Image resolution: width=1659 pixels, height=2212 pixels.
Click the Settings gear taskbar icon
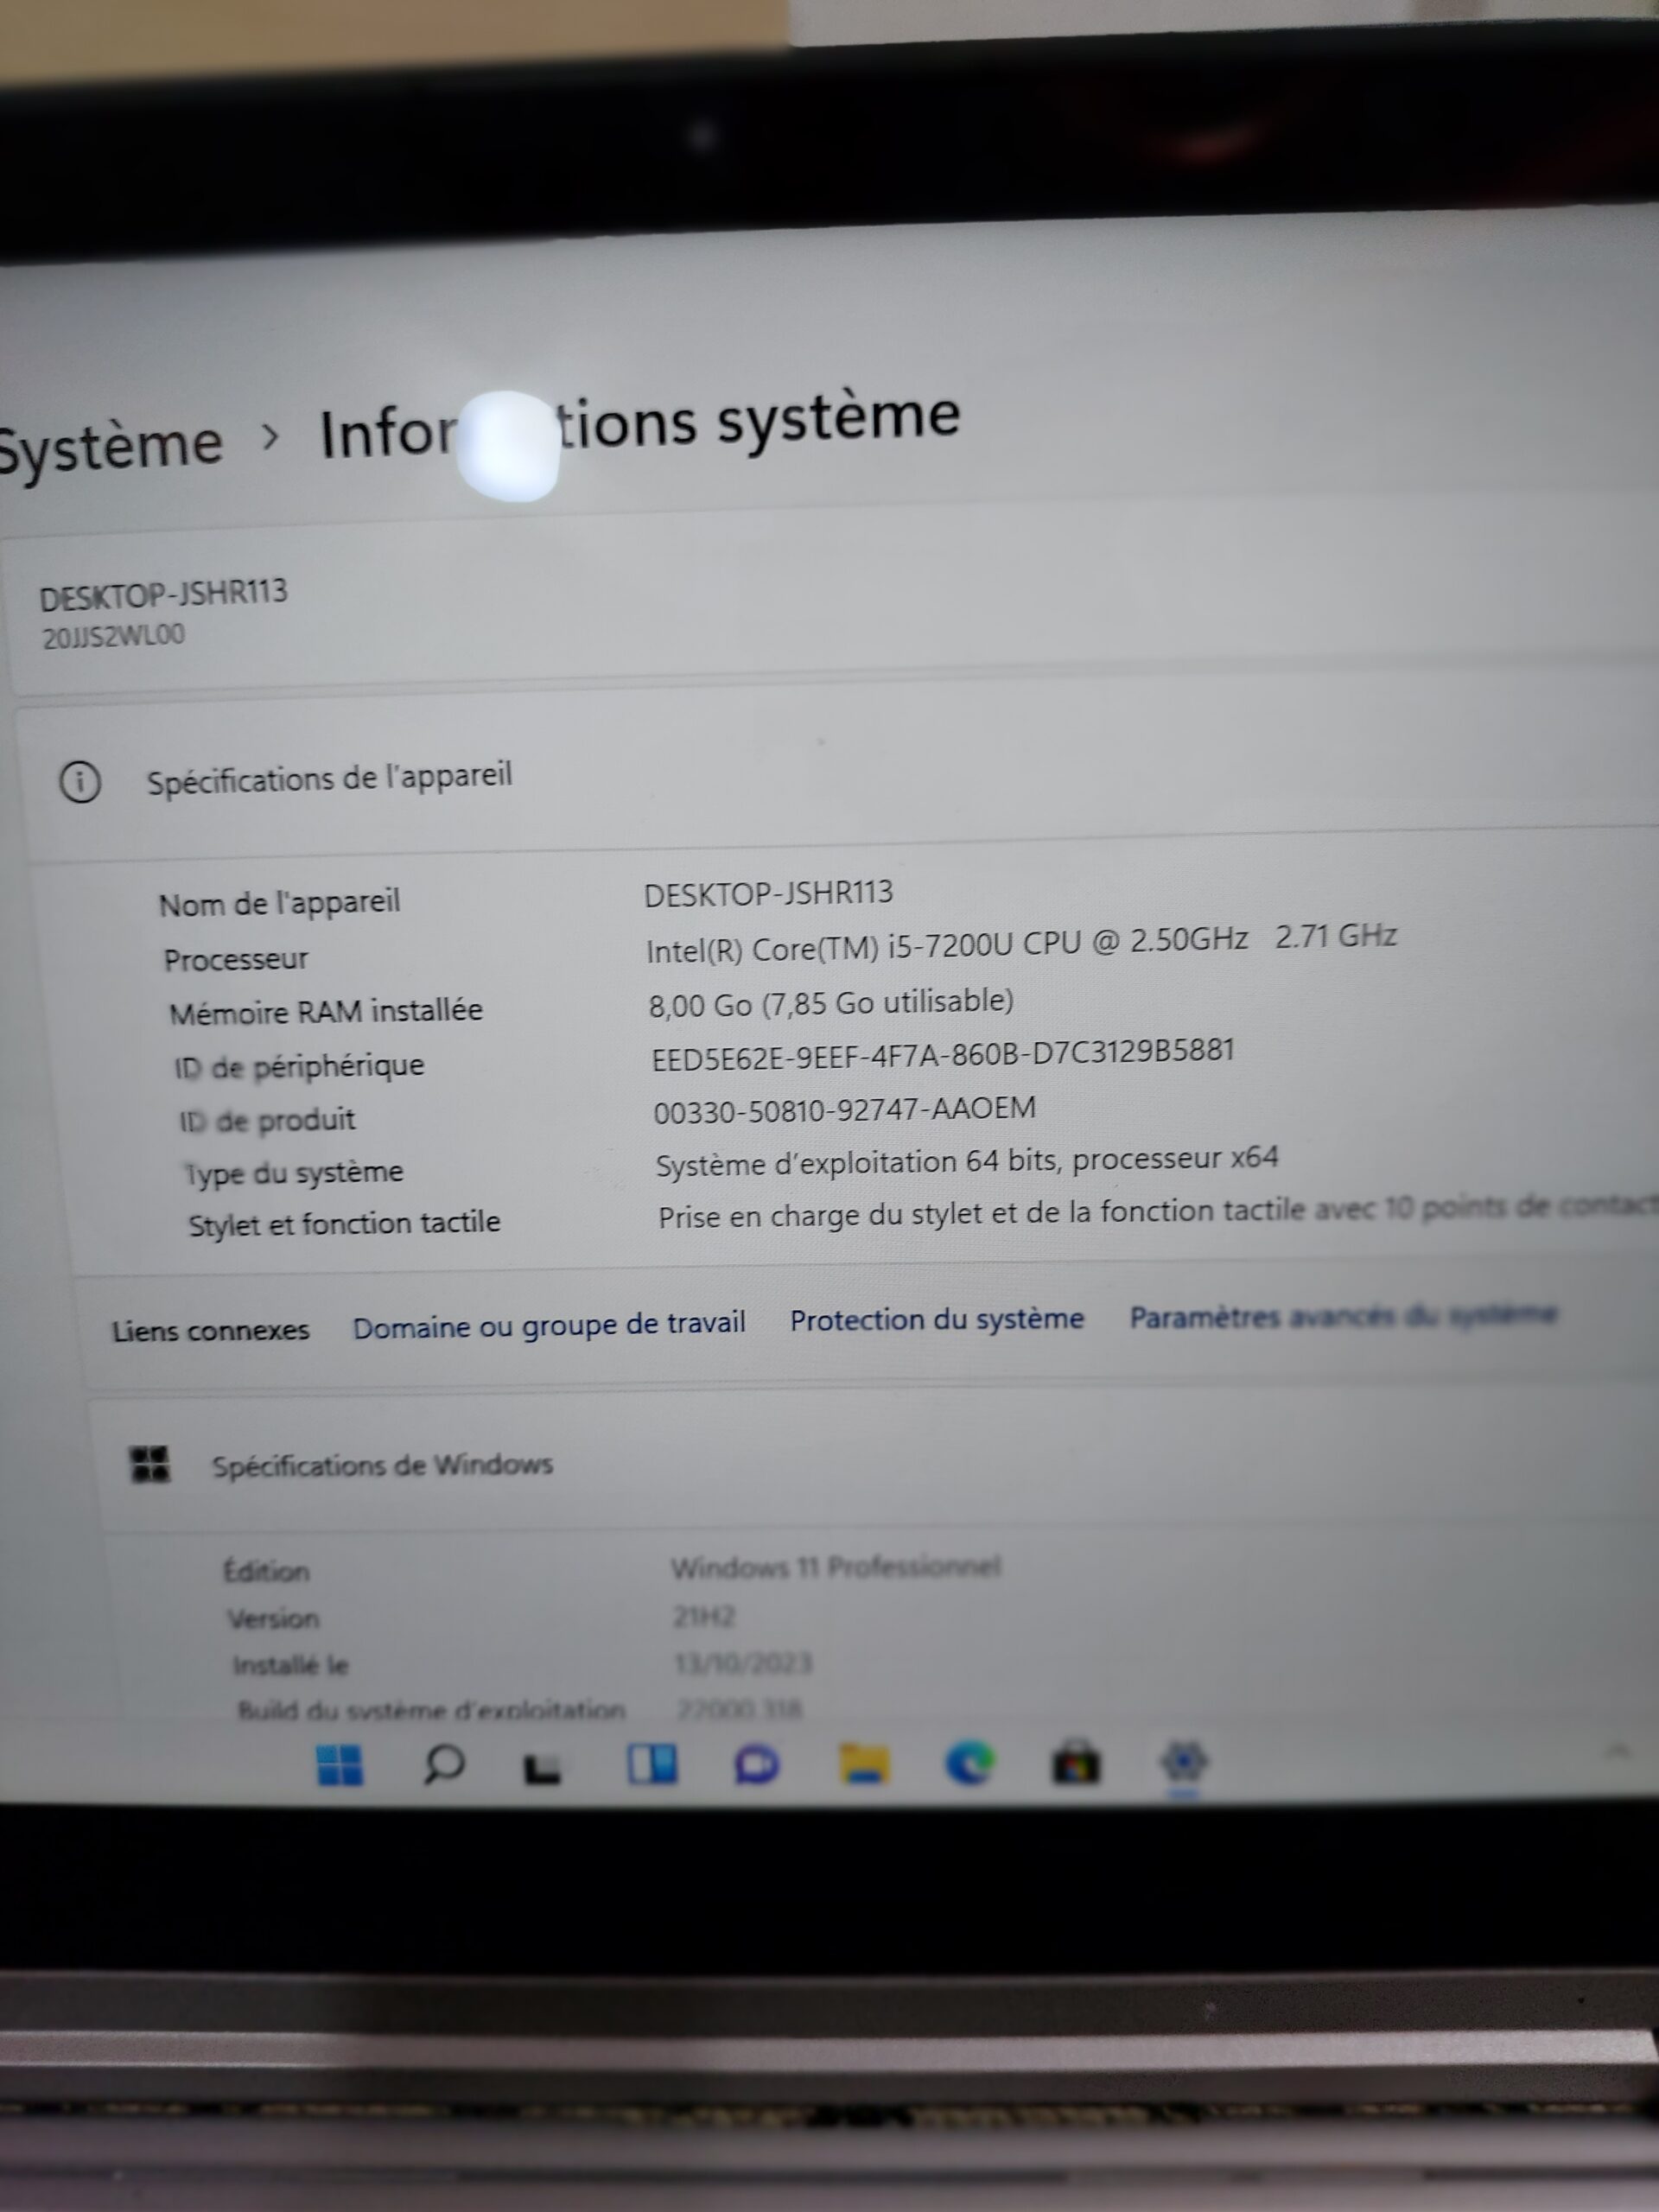pyautogui.click(x=1183, y=1762)
